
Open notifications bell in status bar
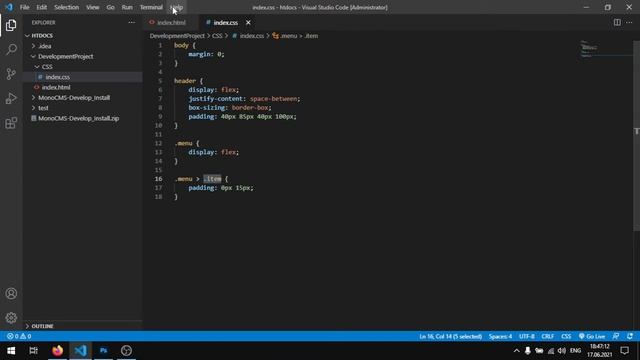[630, 336]
